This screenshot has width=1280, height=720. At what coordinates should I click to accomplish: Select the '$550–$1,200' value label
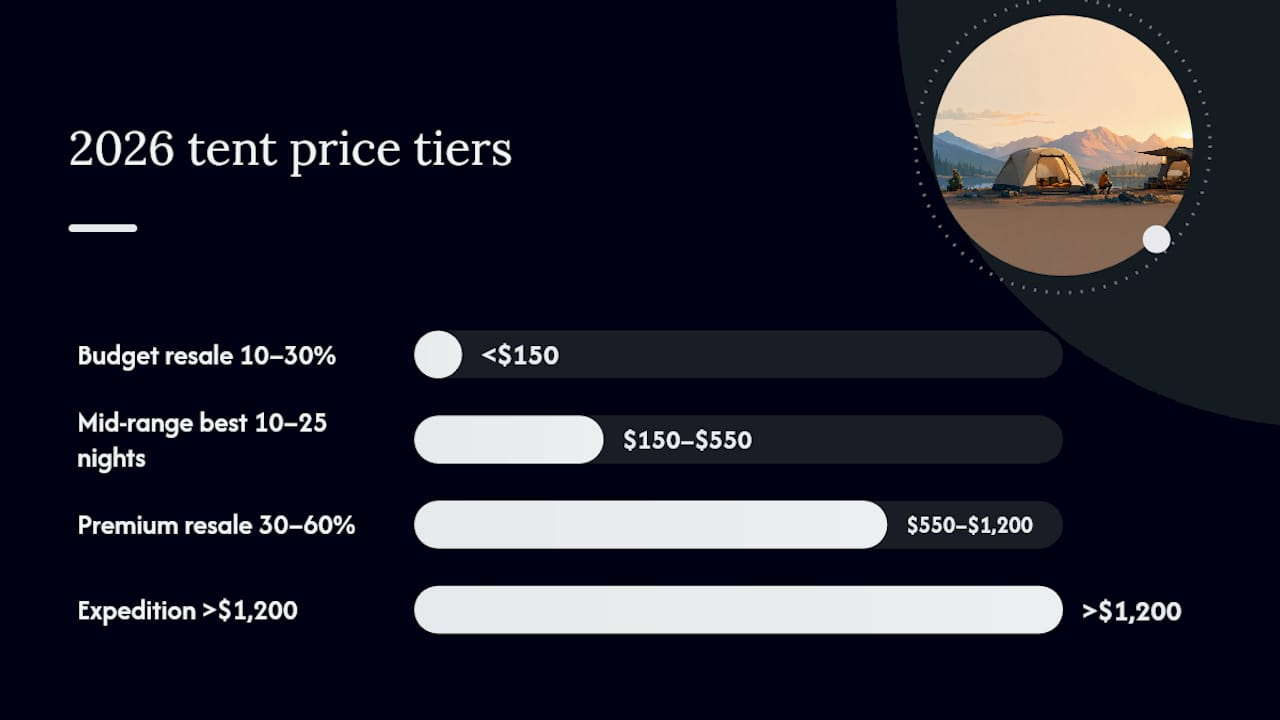click(x=970, y=525)
